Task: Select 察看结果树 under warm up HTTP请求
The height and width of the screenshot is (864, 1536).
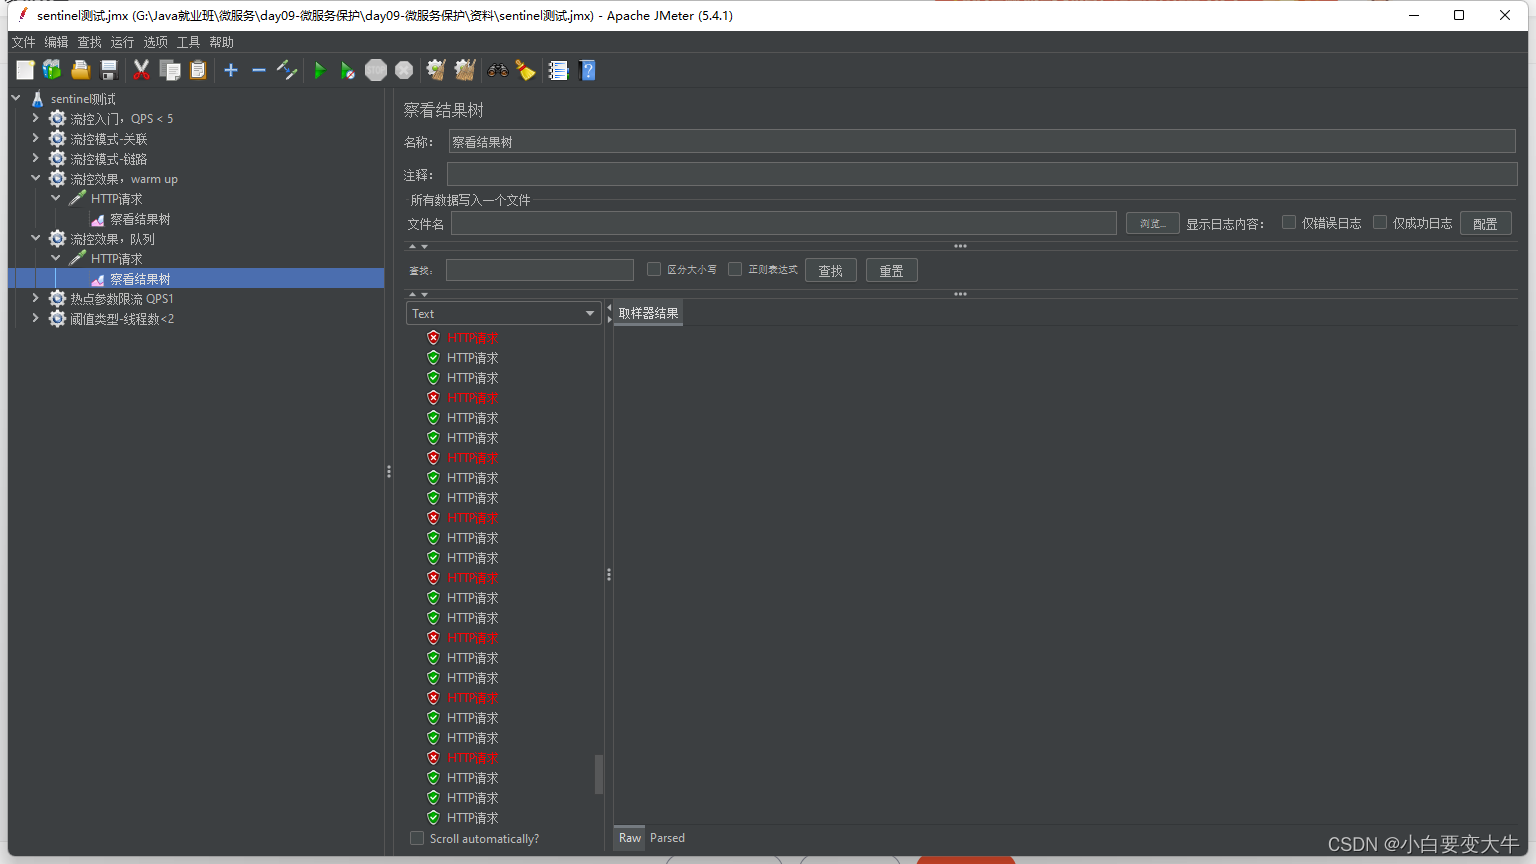Action: pos(140,219)
